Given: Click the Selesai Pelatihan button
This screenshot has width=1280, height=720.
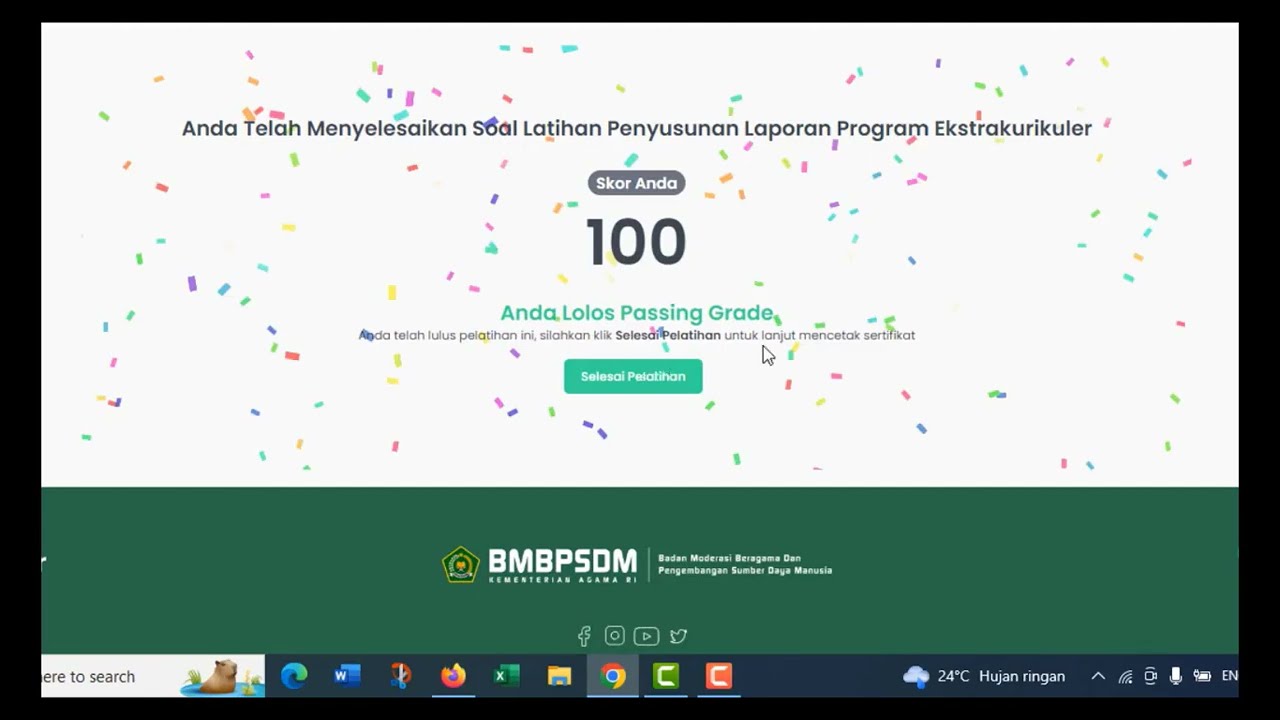Looking at the screenshot, I should coord(633,377).
